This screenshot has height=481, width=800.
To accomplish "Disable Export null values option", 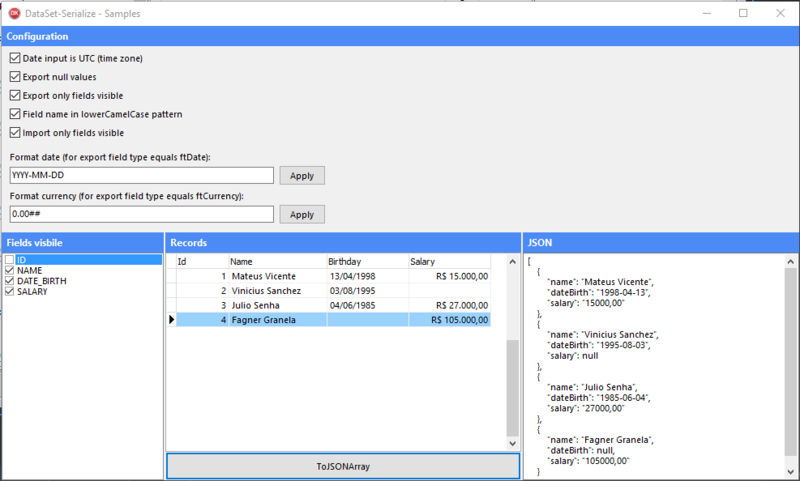I will click(x=15, y=77).
